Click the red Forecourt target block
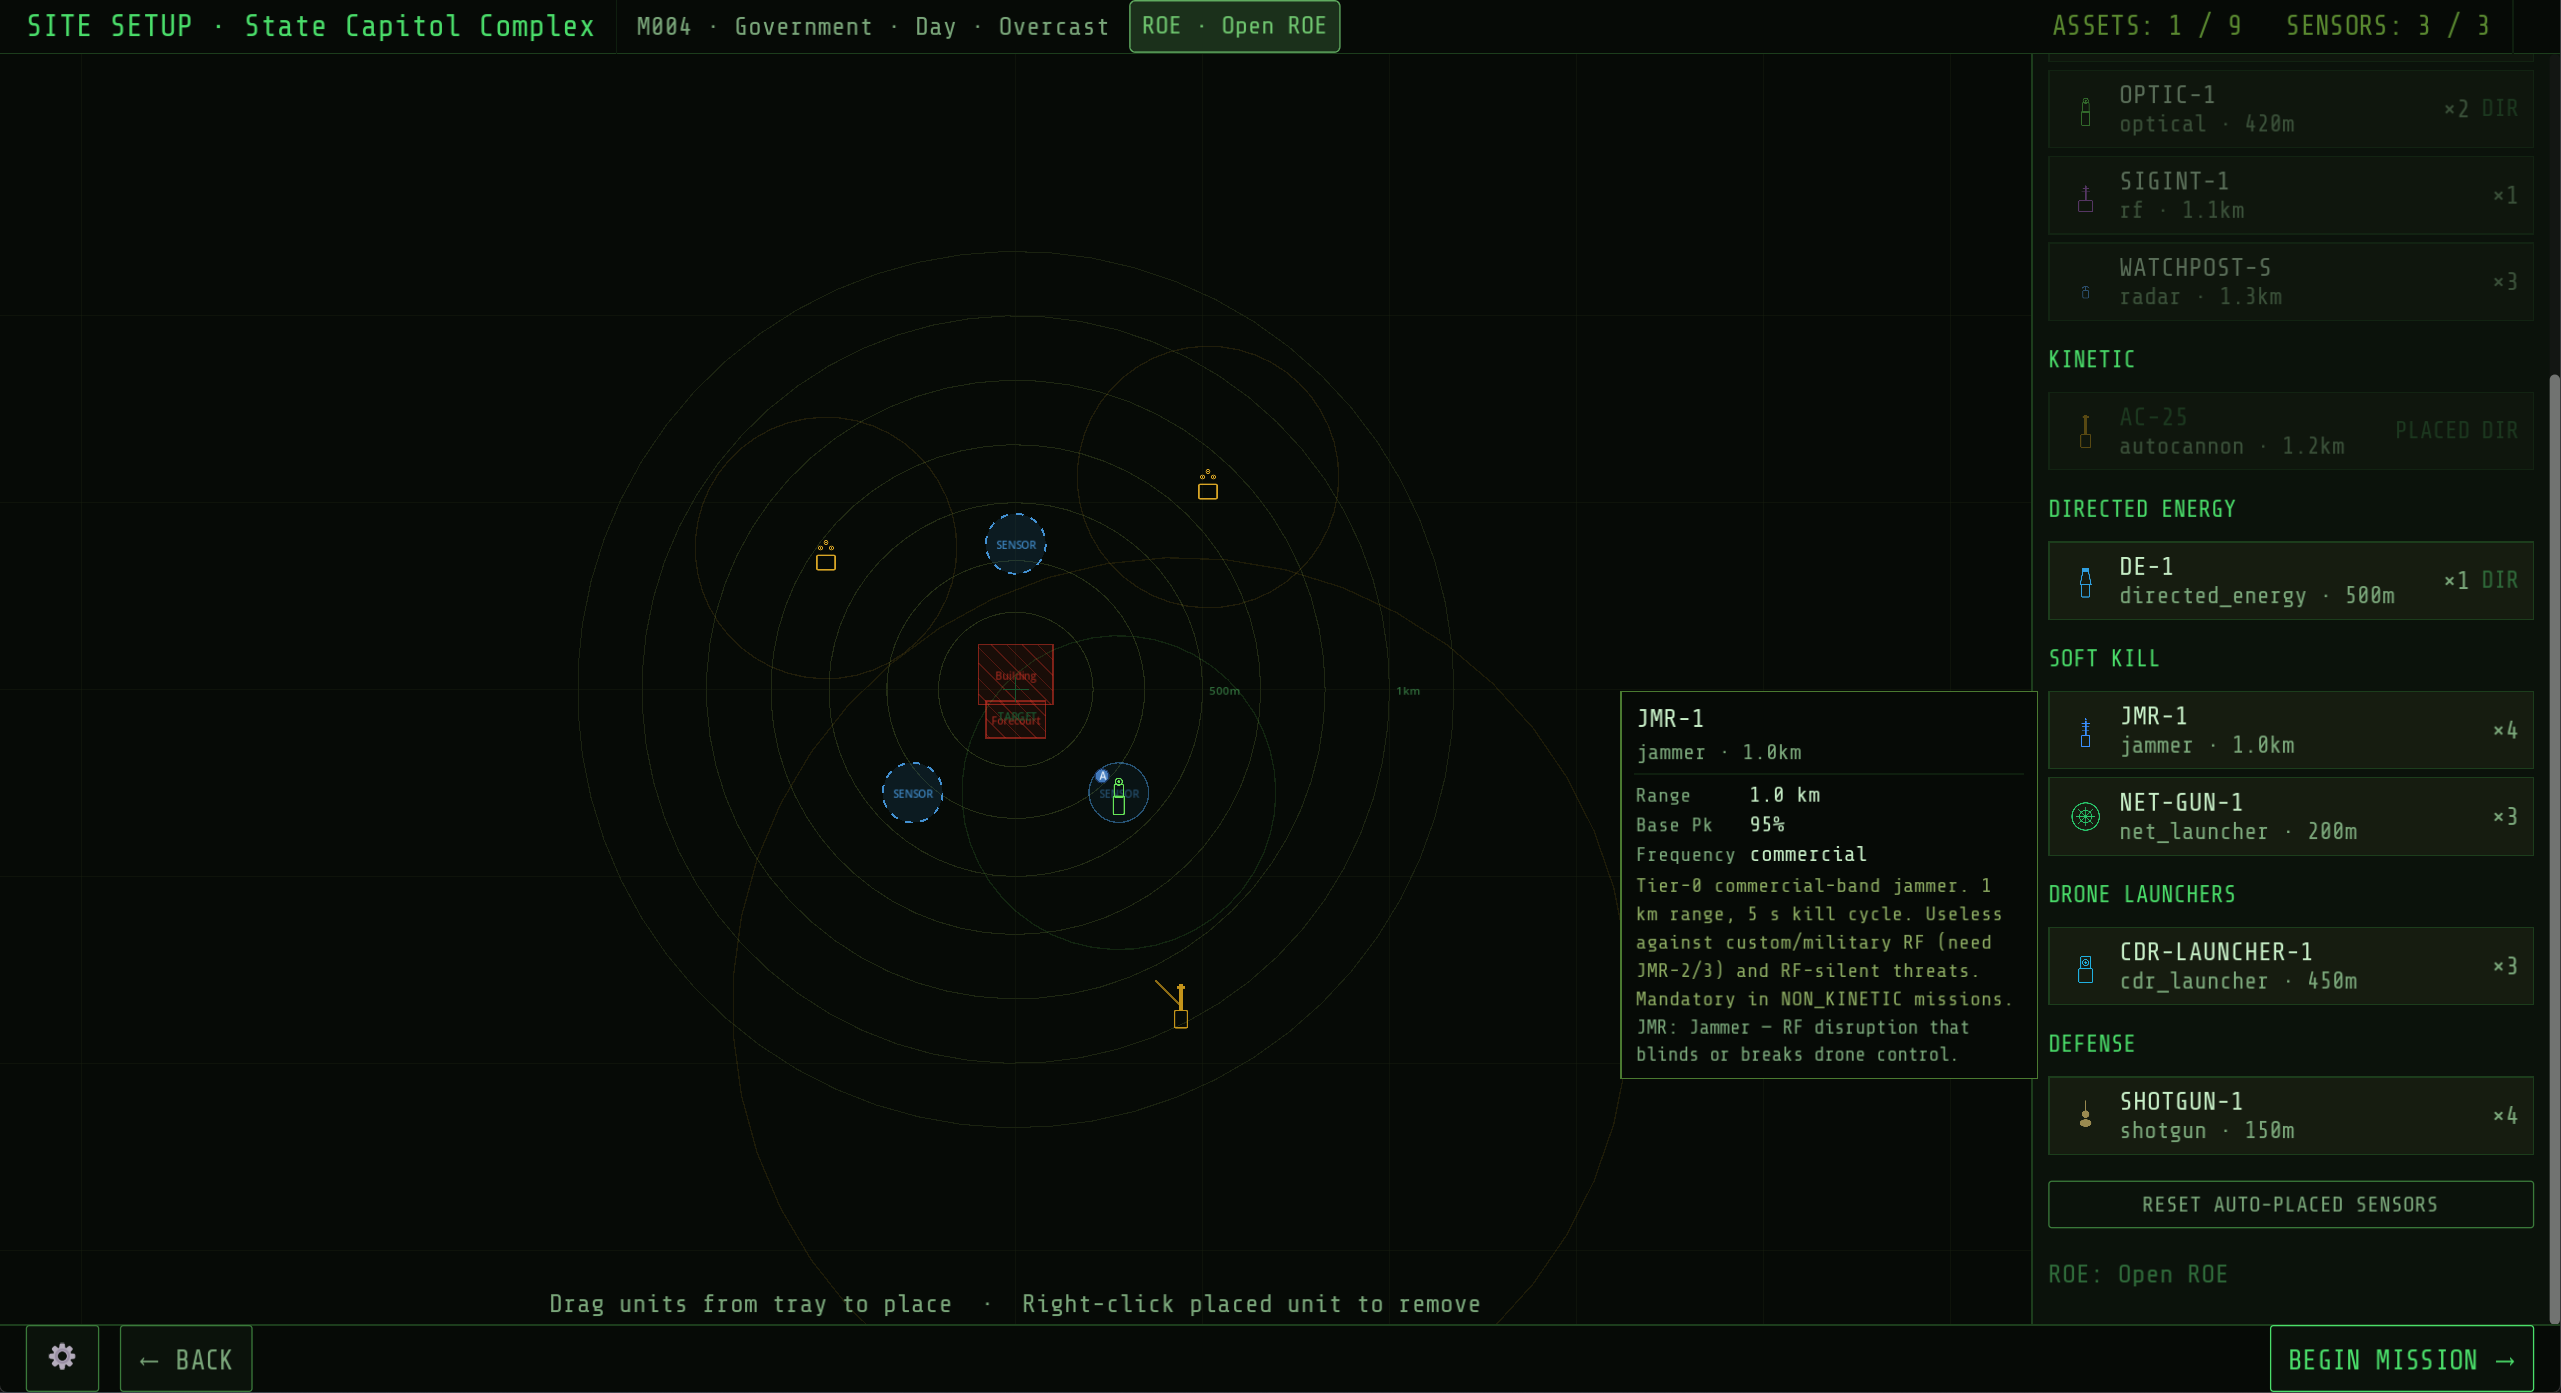 tap(1015, 721)
